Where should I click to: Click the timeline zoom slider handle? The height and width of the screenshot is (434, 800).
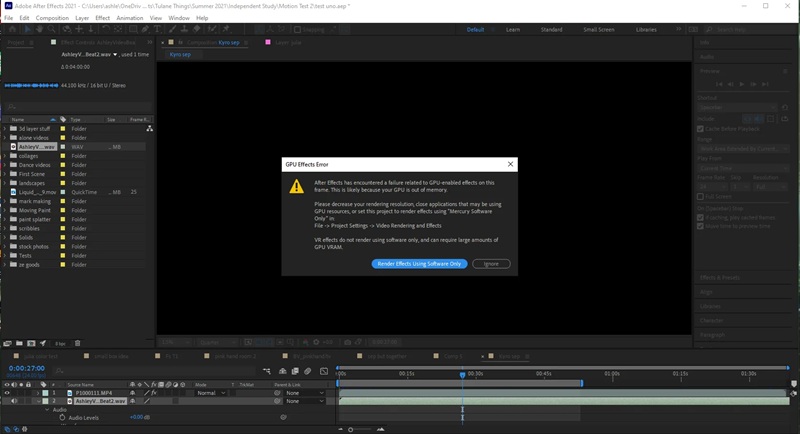[x=351, y=429]
